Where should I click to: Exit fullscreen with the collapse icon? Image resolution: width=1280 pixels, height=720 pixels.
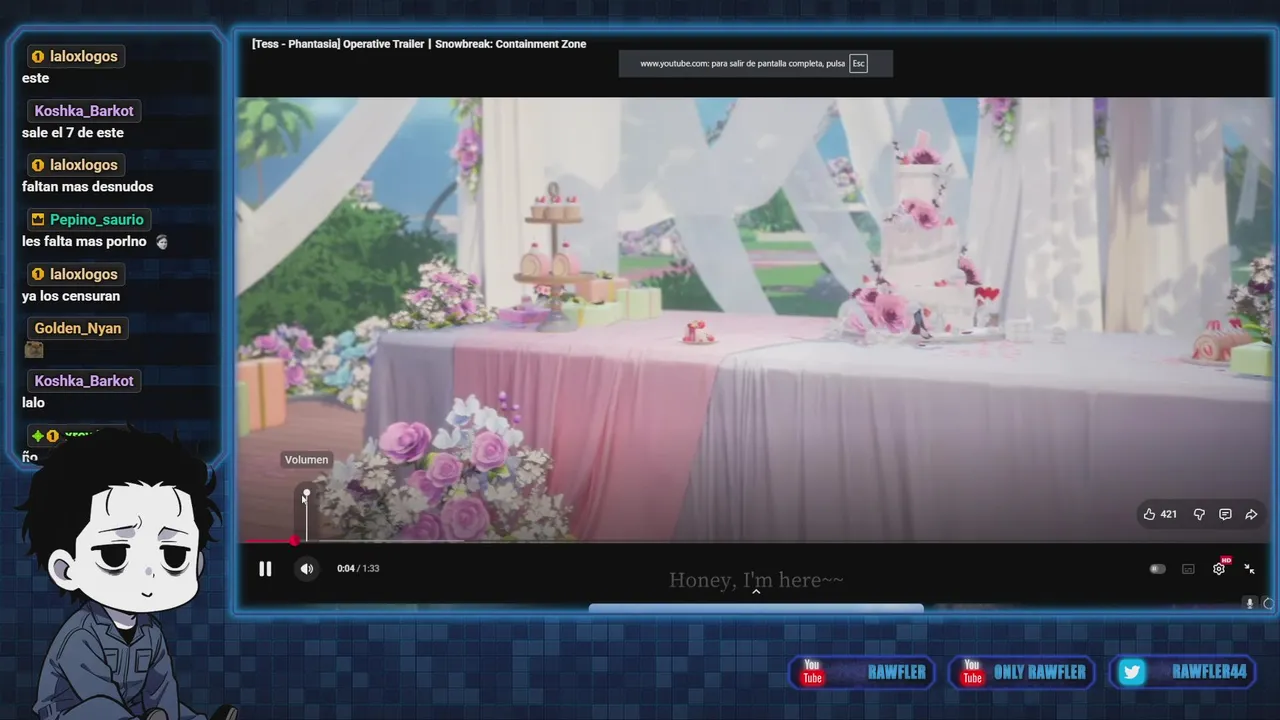click(x=1249, y=568)
